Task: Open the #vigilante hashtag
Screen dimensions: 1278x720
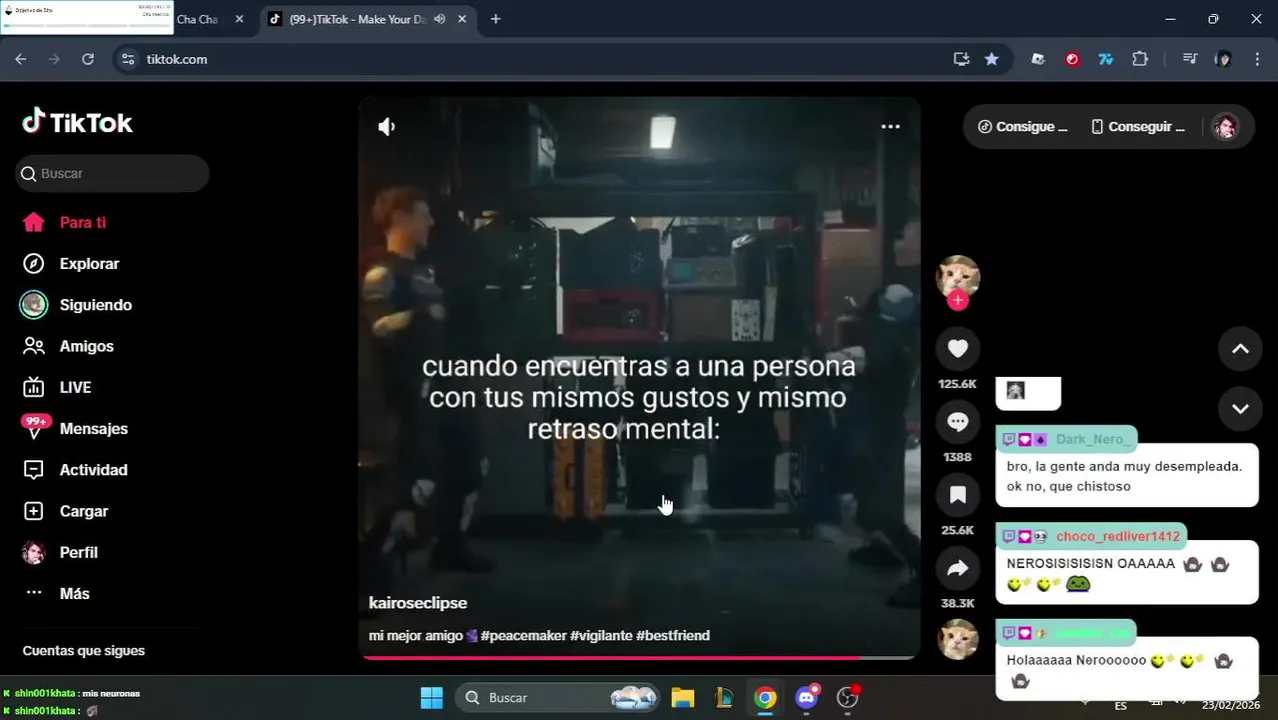Action: [x=601, y=635]
